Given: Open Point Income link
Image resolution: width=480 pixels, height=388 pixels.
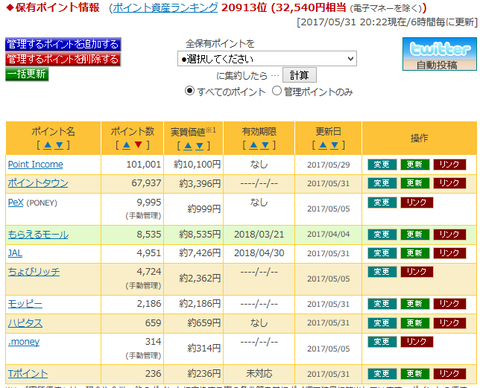Looking at the screenshot, I should coord(35,164).
